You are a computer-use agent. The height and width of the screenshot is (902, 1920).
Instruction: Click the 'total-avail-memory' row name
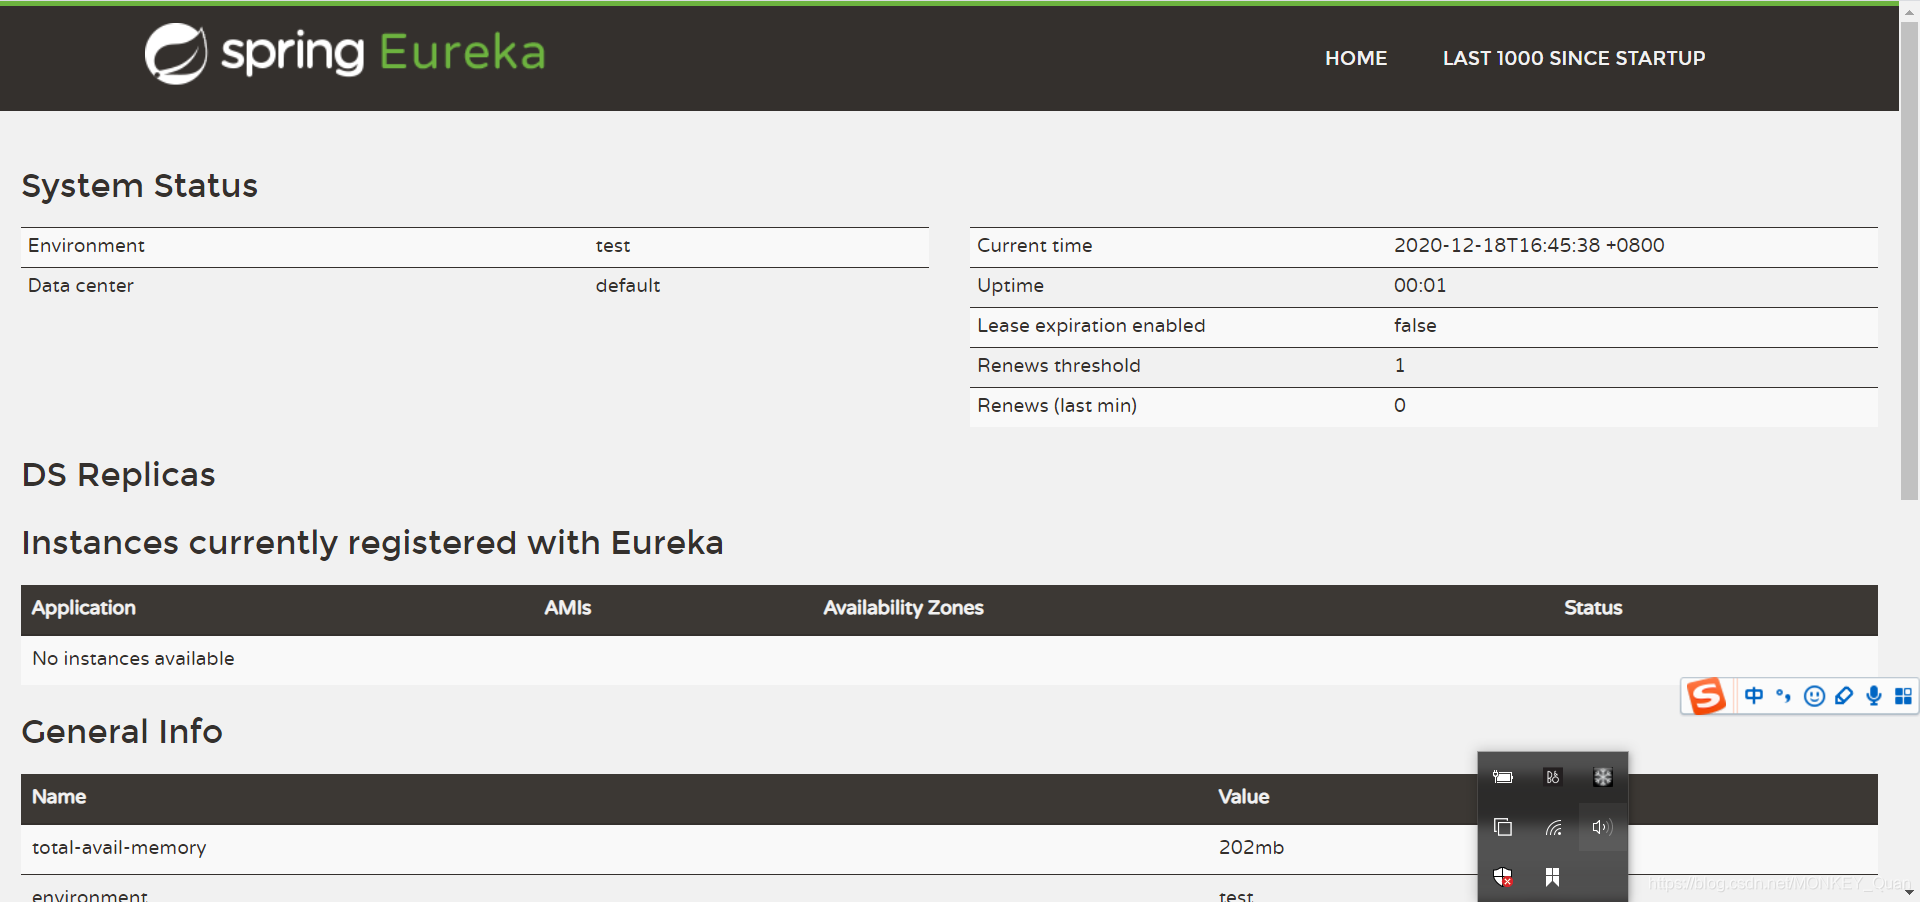119,847
